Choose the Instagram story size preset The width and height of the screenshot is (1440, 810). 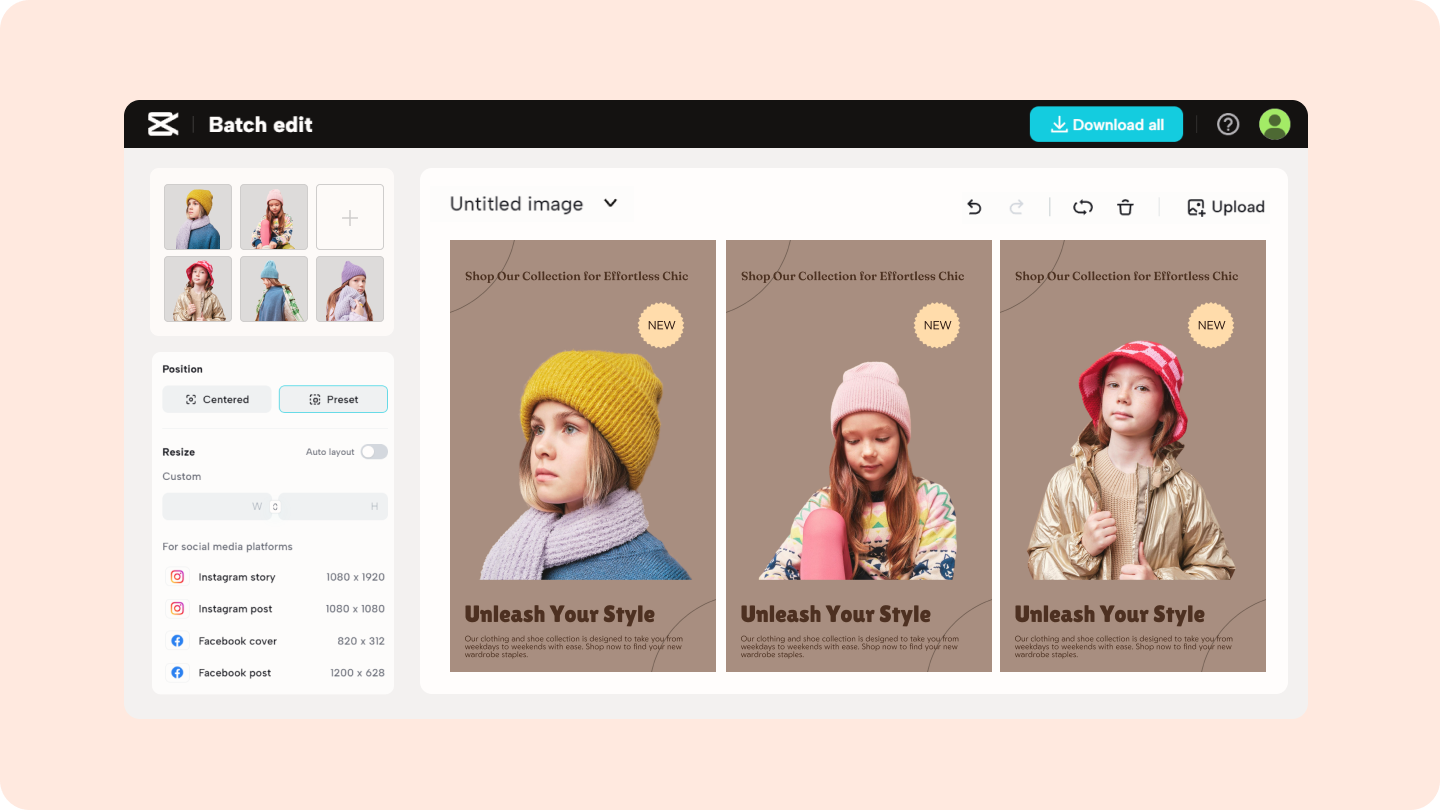[x=275, y=577]
